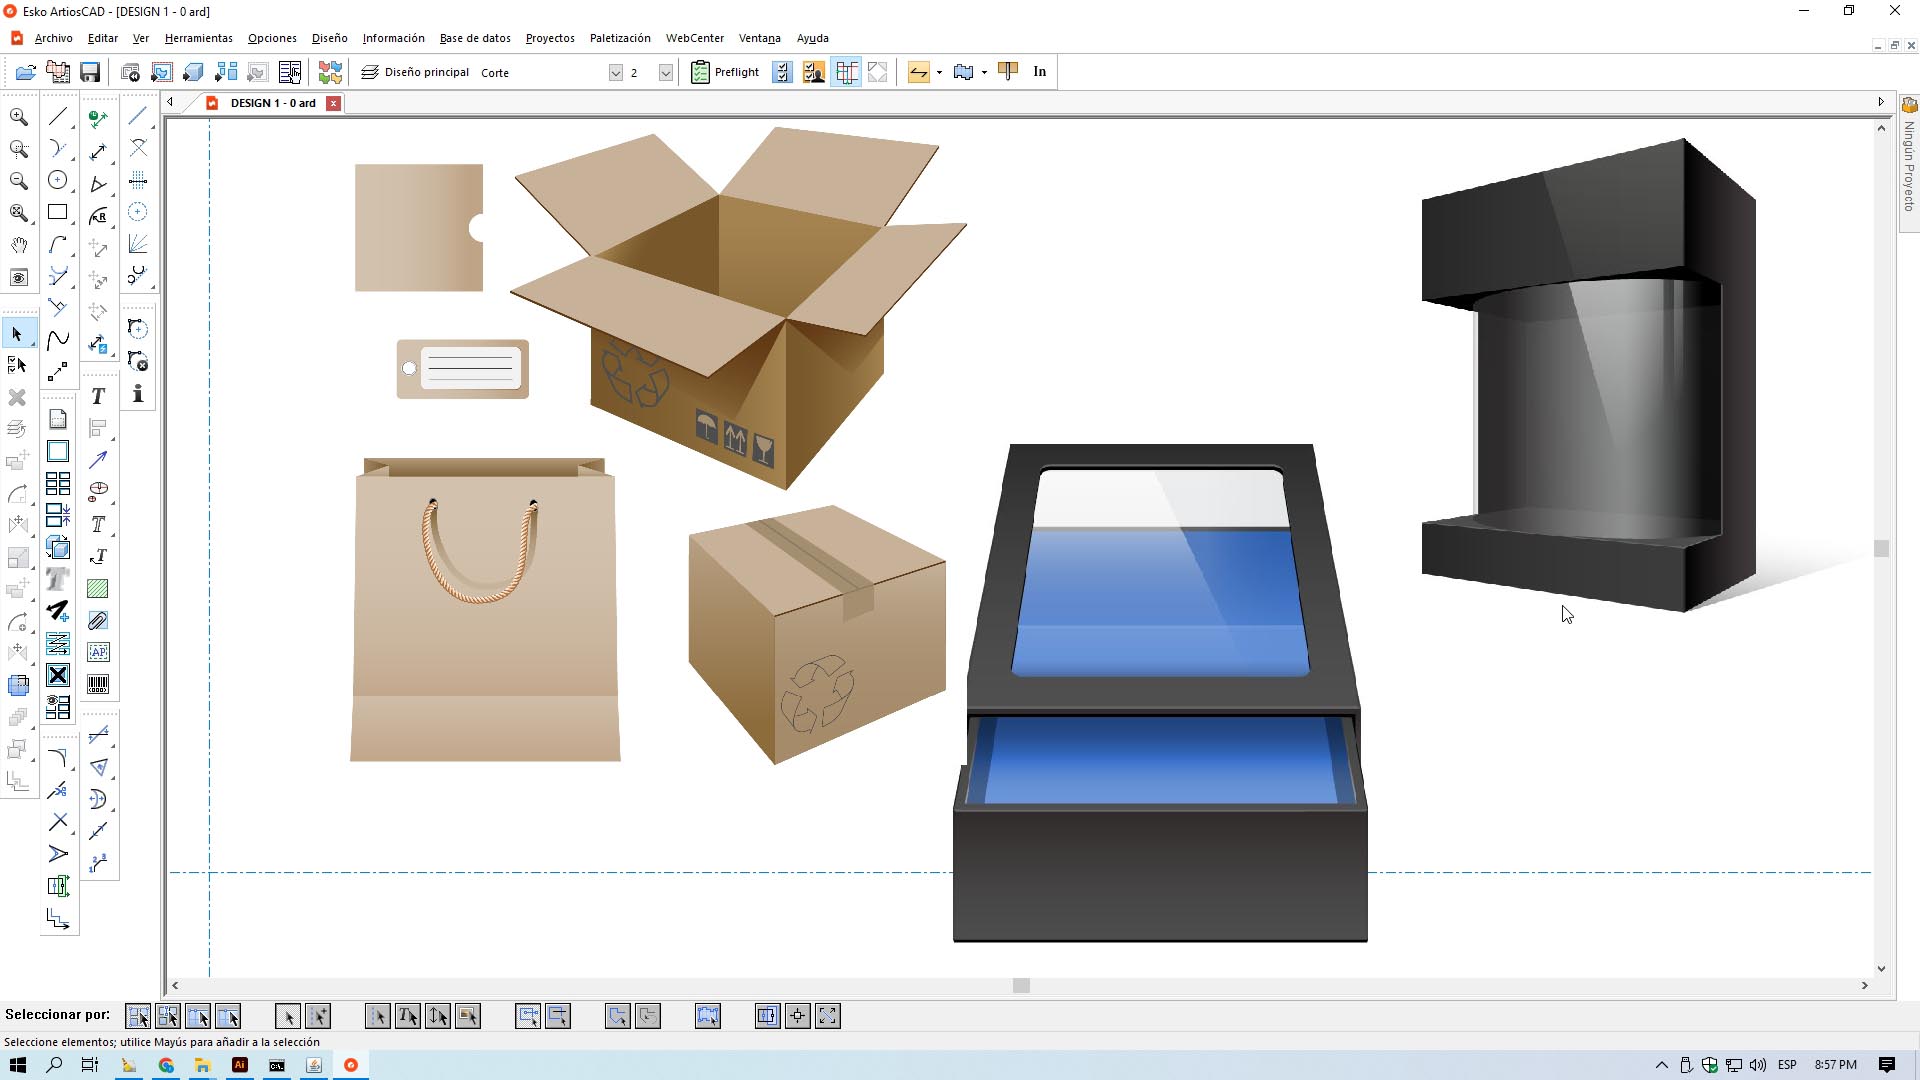Click the Diseño principal layer button

(415, 72)
